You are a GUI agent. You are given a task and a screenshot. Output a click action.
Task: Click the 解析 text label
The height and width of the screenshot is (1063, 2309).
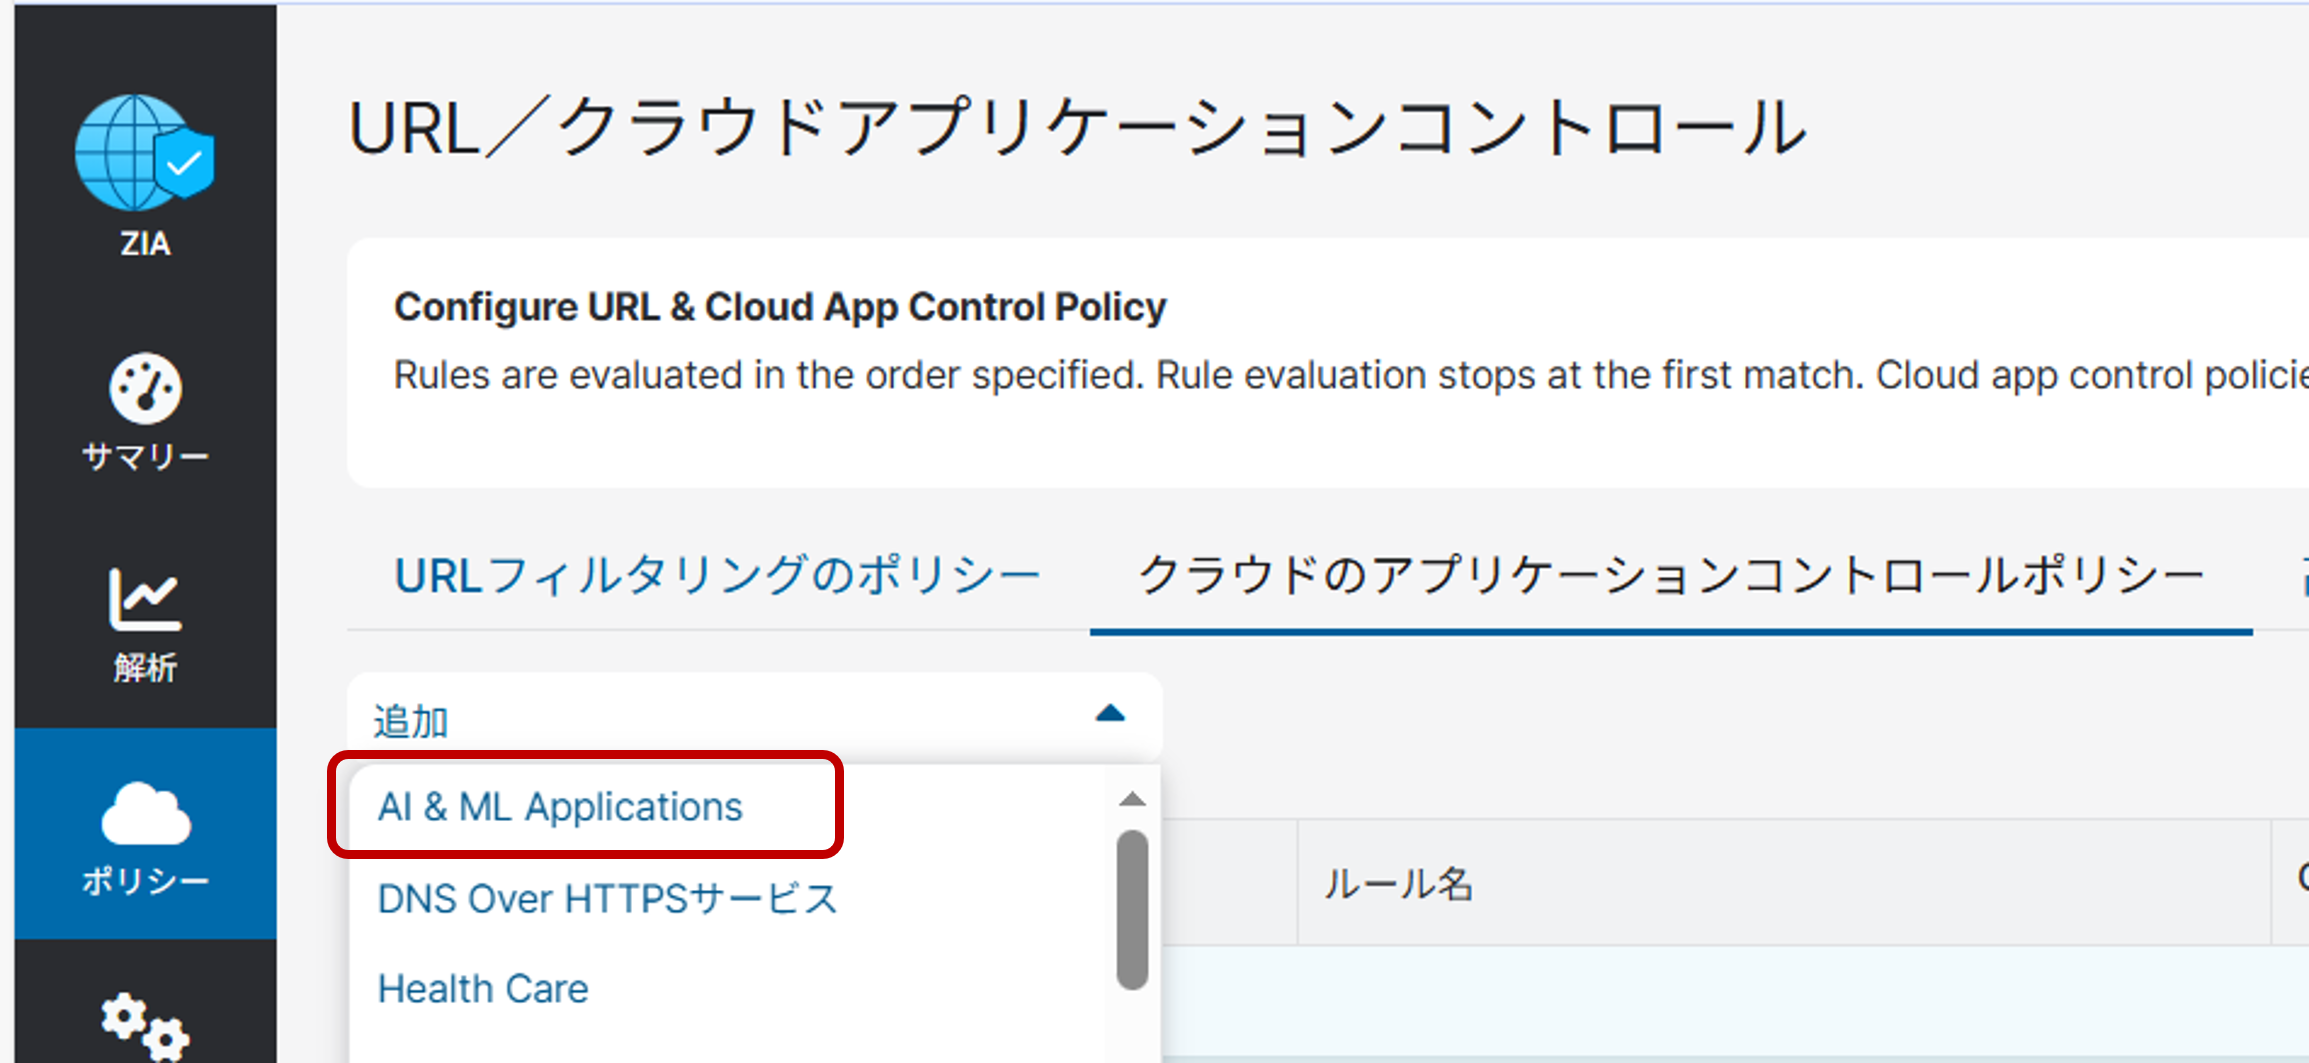(145, 668)
